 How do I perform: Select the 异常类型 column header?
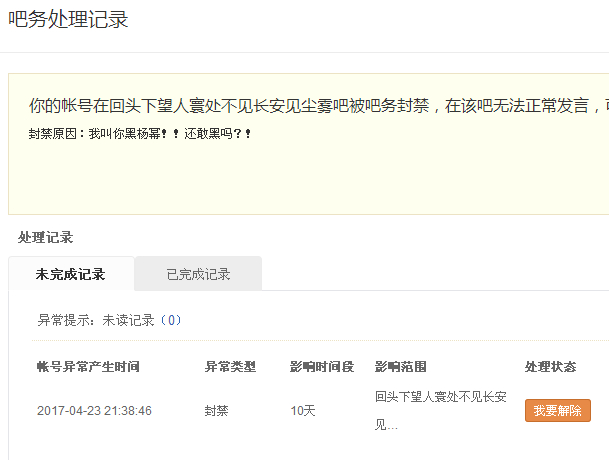click(230, 367)
